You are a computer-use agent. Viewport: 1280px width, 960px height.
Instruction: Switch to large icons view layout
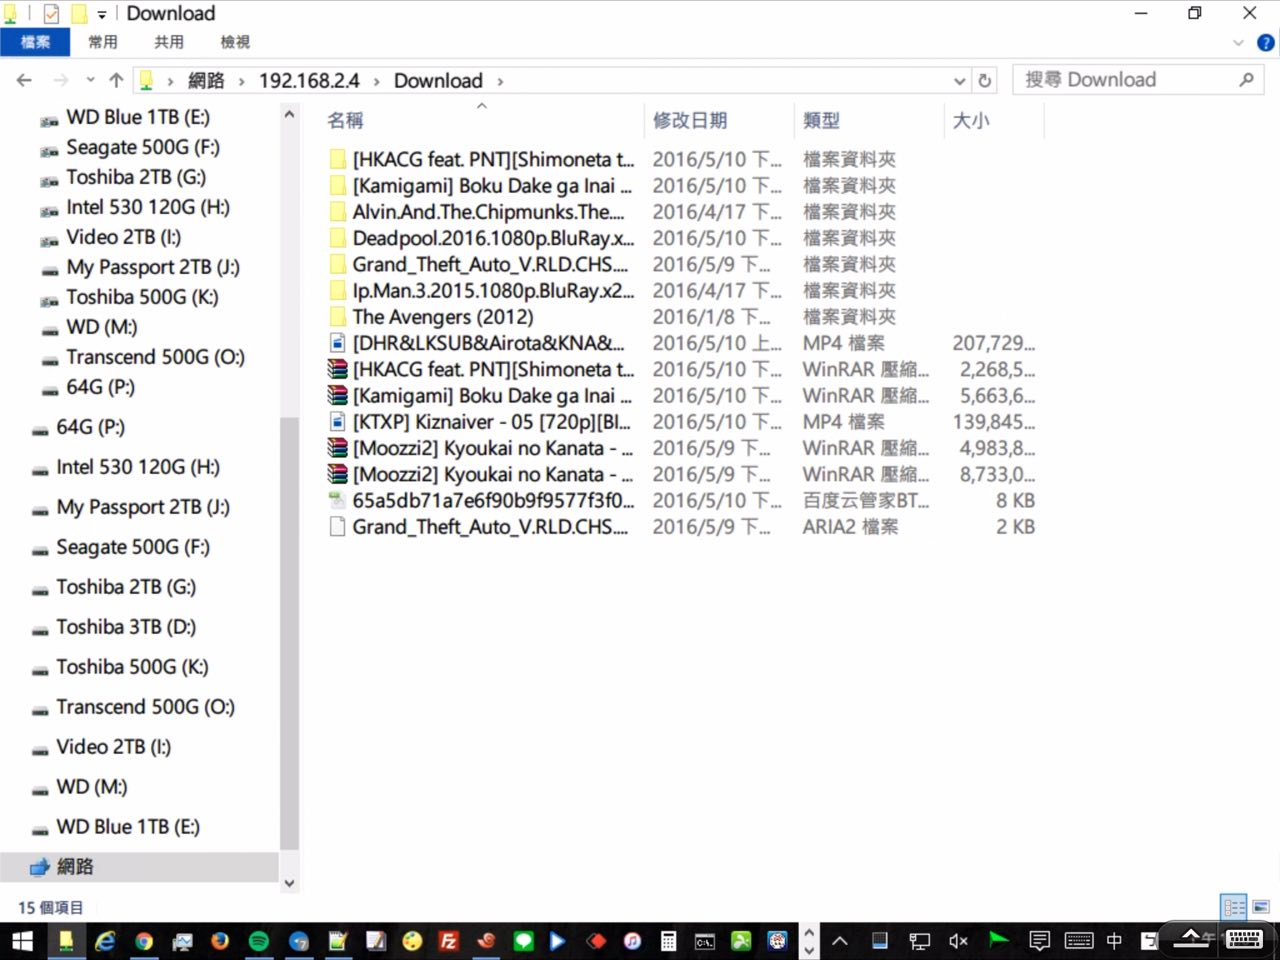(1260, 907)
